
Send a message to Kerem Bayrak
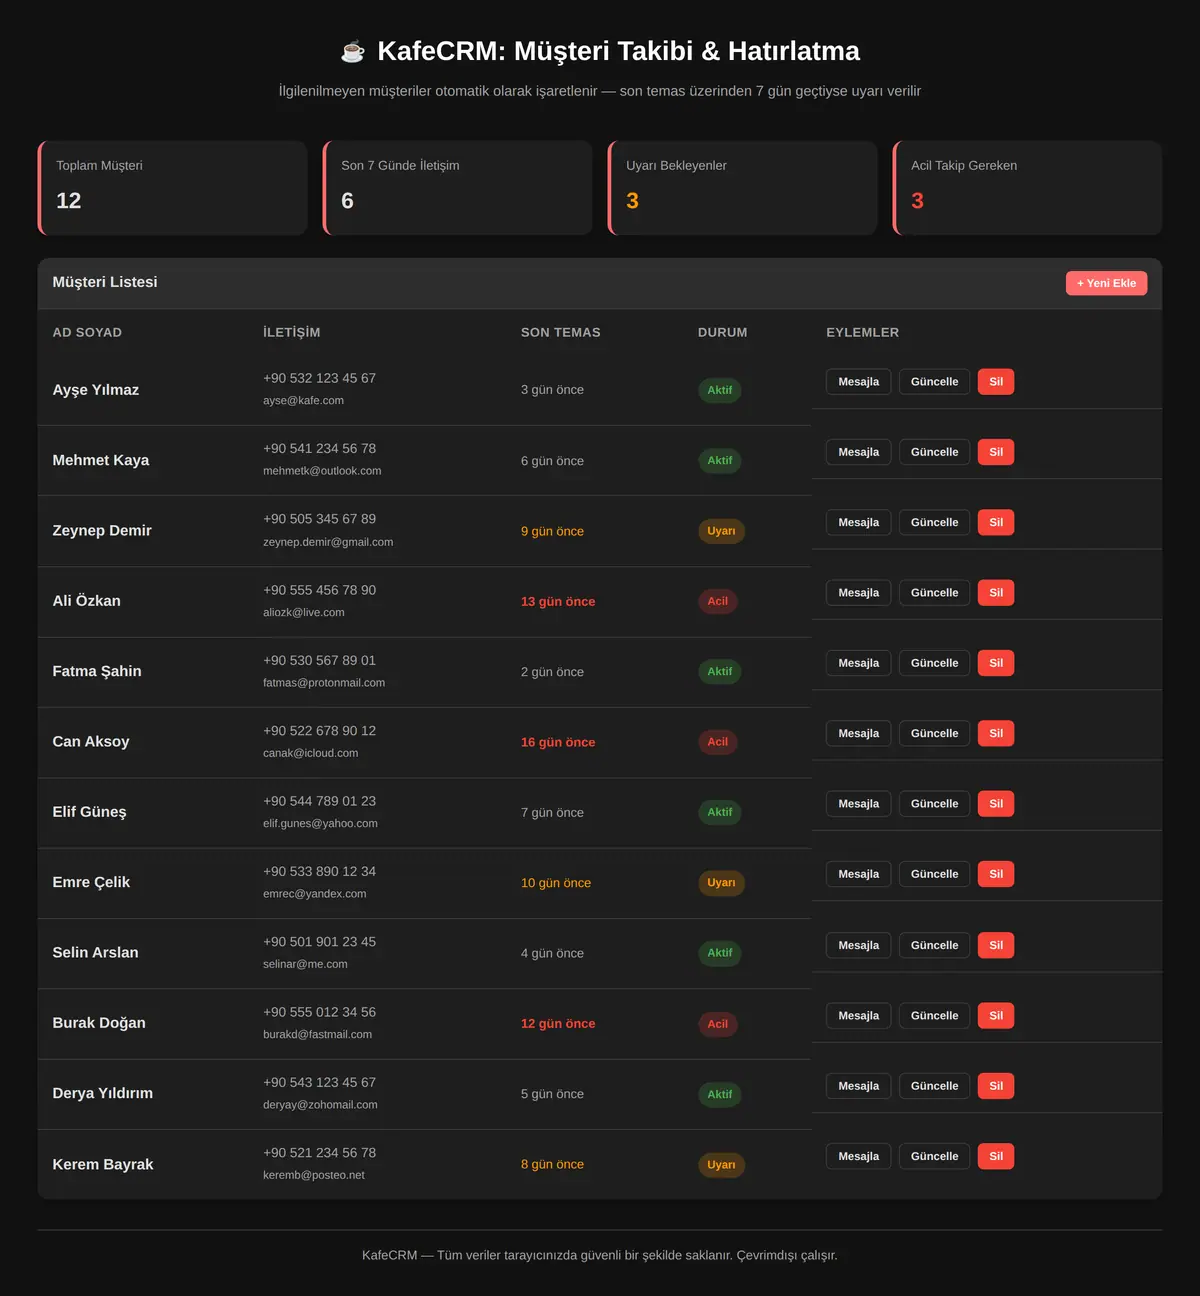point(858,1156)
